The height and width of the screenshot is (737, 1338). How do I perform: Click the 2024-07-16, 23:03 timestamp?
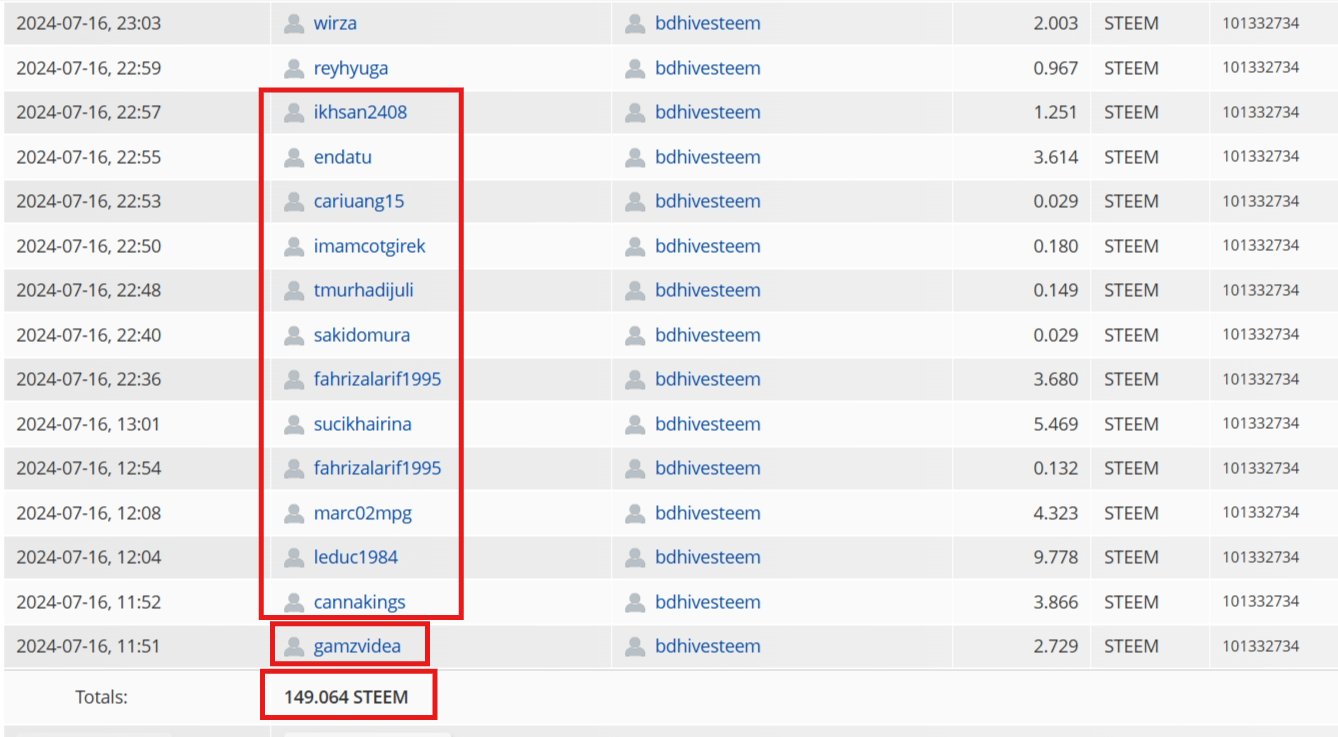coord(89,23)
